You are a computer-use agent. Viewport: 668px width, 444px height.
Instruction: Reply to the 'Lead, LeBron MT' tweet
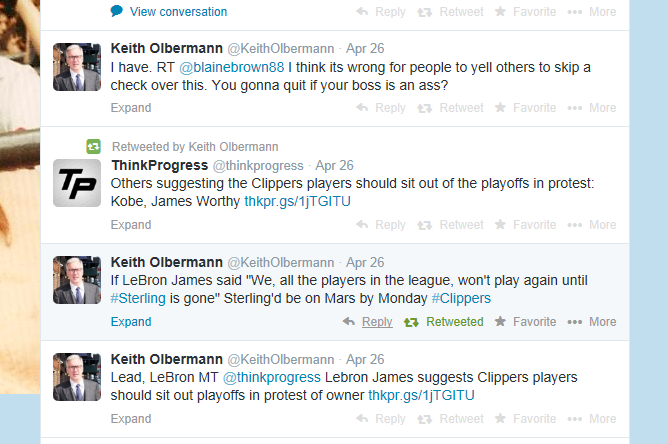coord(381,419)
